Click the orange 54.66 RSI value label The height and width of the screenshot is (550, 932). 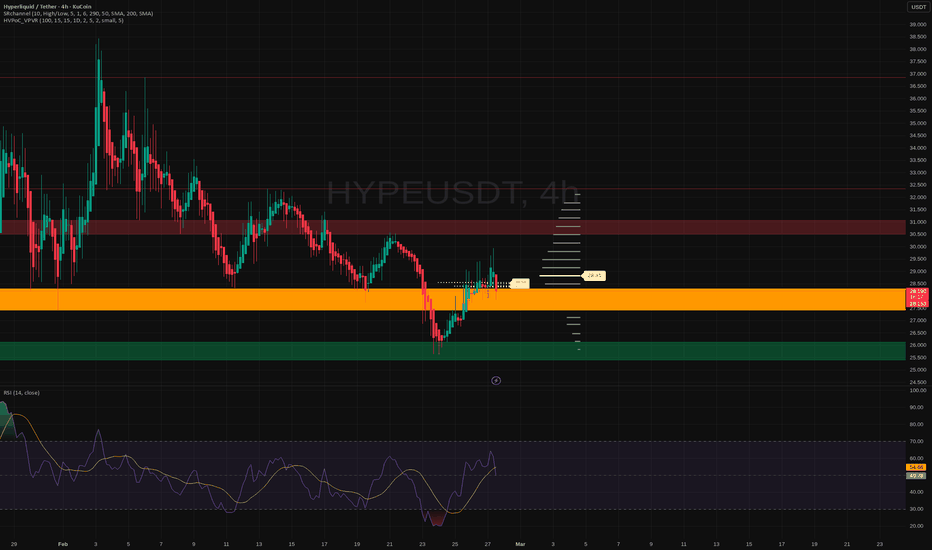click(x=916, y=467)
